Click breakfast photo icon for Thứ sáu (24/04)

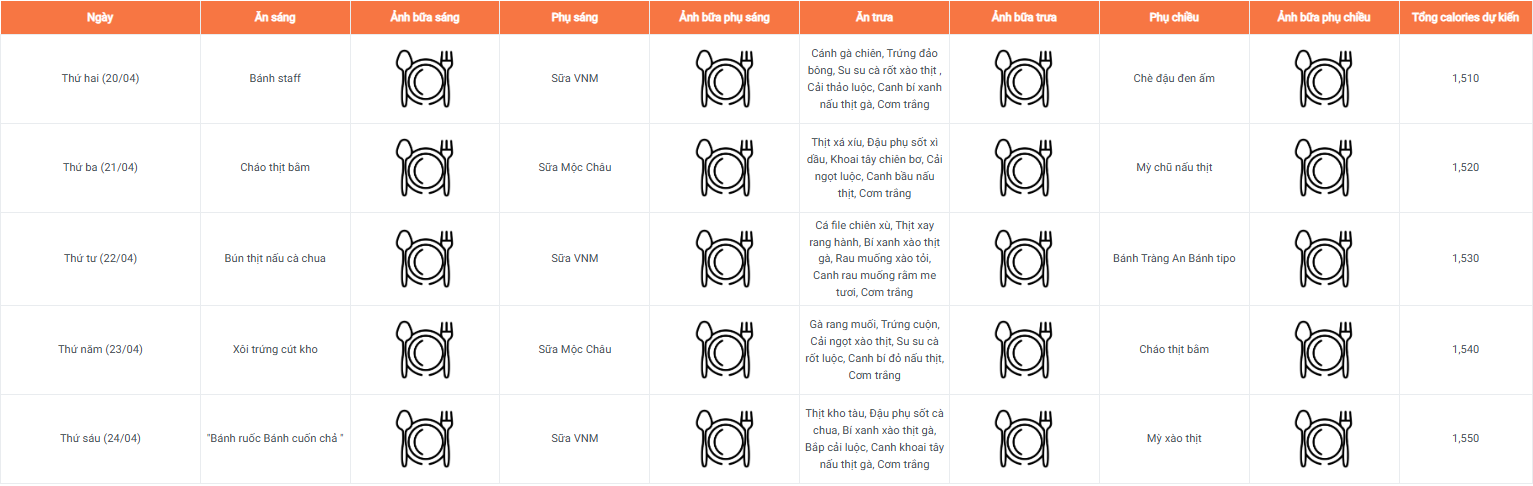(425, 438)
